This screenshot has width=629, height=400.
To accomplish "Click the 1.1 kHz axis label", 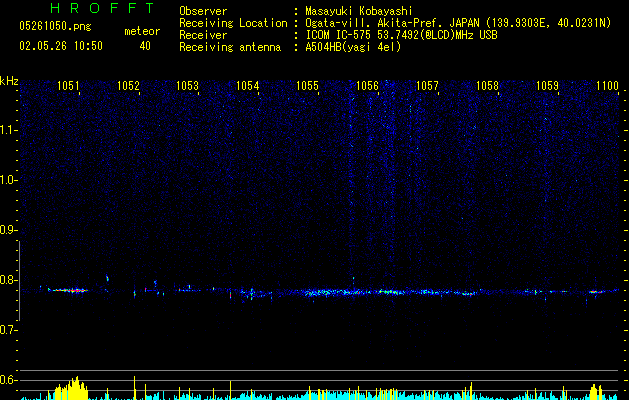I will (9, 130).
